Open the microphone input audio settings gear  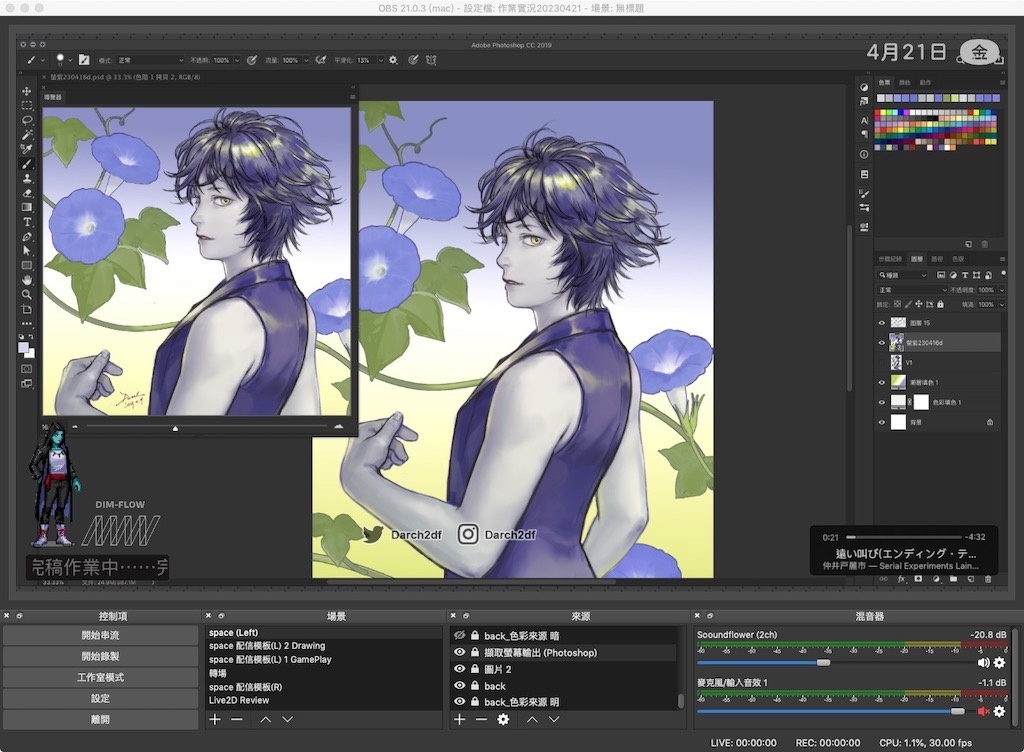coord(999,711)
